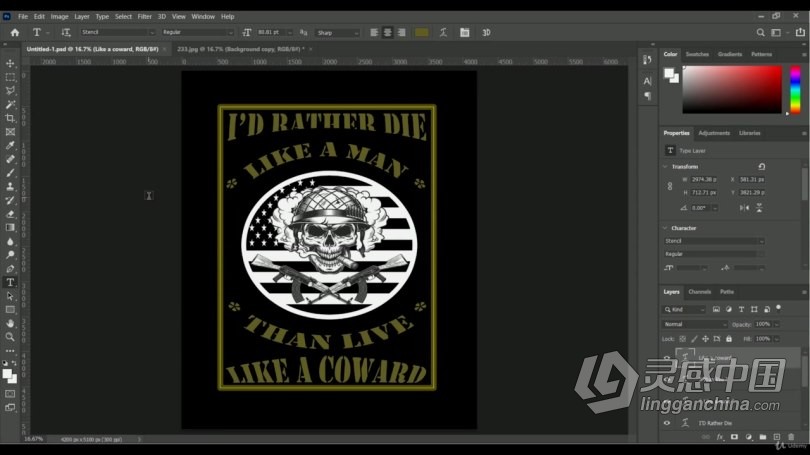
Task: Toggle pixel layer filter in Layers panel
Action: point(716,309)
